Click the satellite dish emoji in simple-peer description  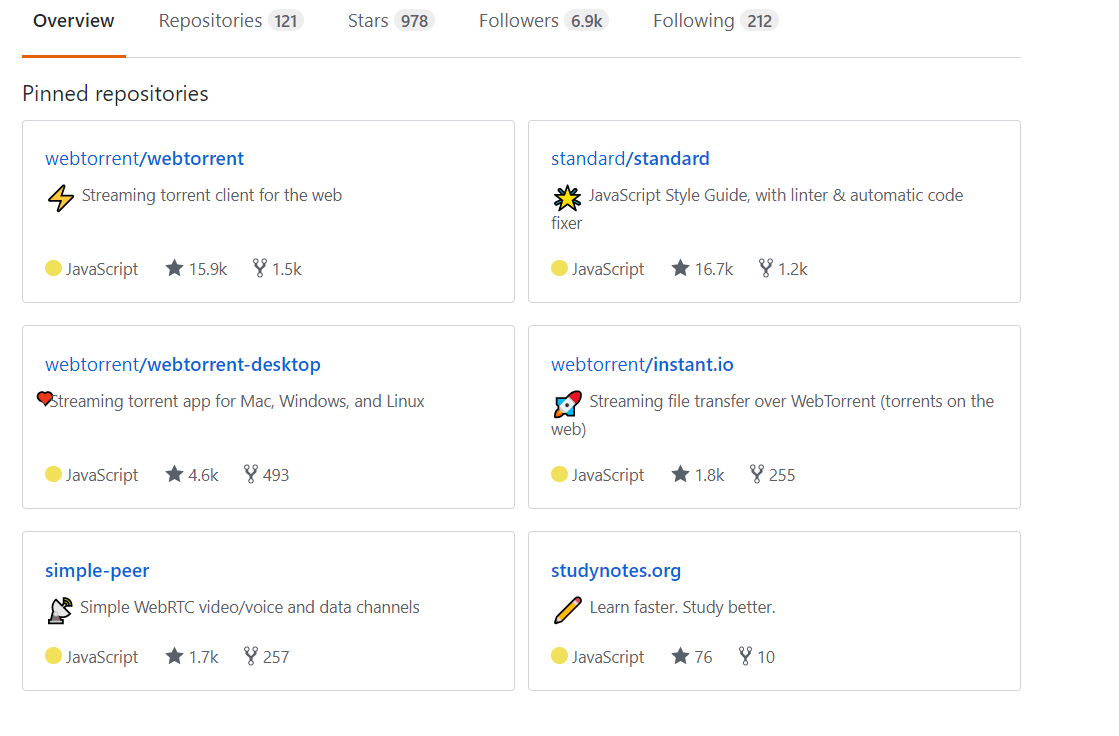60,610
